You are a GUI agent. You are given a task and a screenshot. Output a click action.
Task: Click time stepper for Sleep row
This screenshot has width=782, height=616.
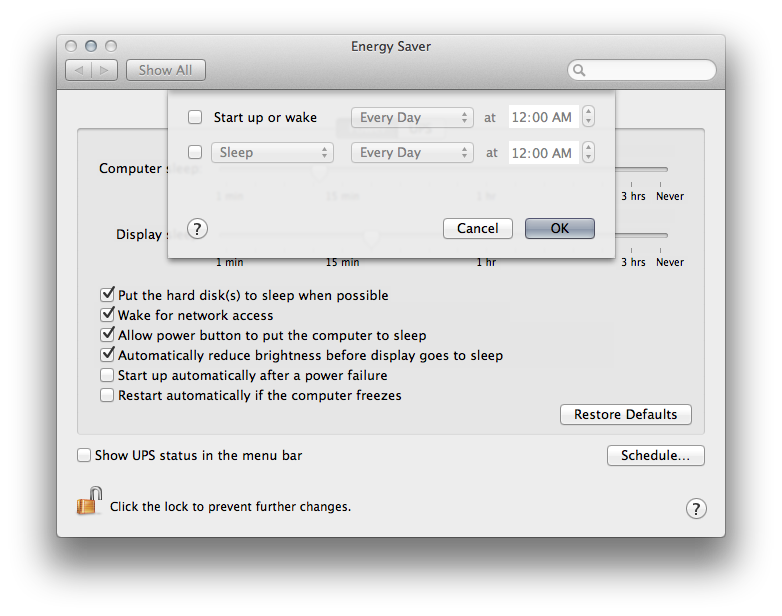pyautogui.click(x=588, y=152)
